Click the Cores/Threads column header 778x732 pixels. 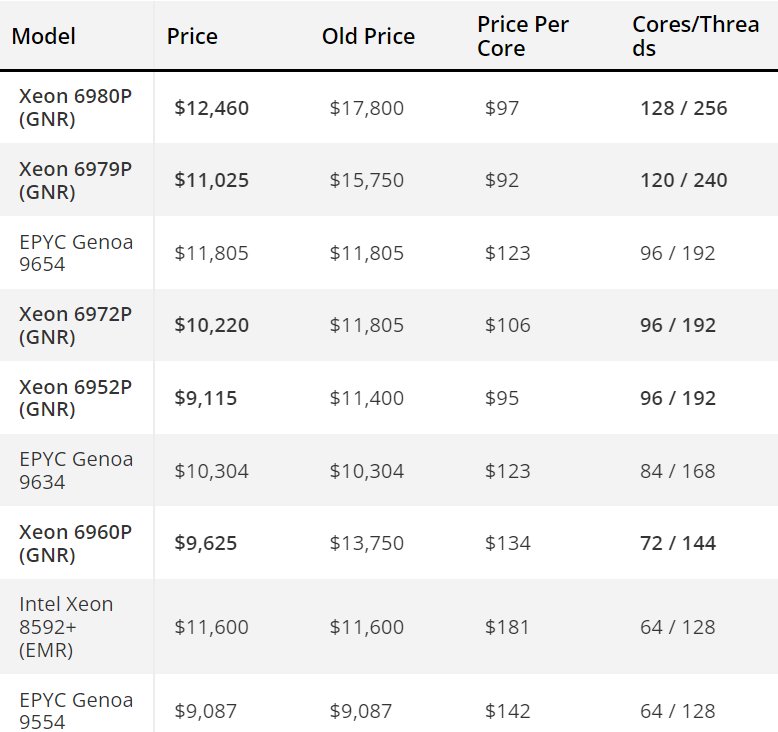pos(696,36)
